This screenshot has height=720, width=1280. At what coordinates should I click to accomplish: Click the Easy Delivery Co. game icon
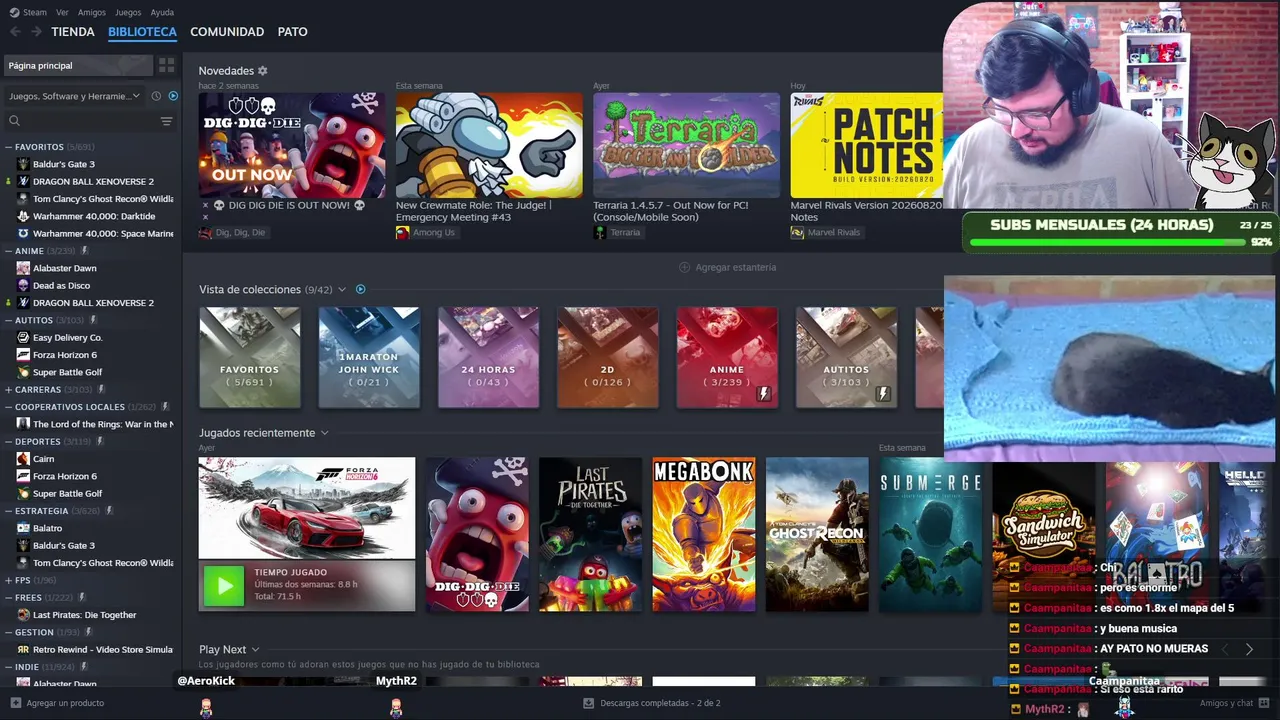(x=23, y=337)
